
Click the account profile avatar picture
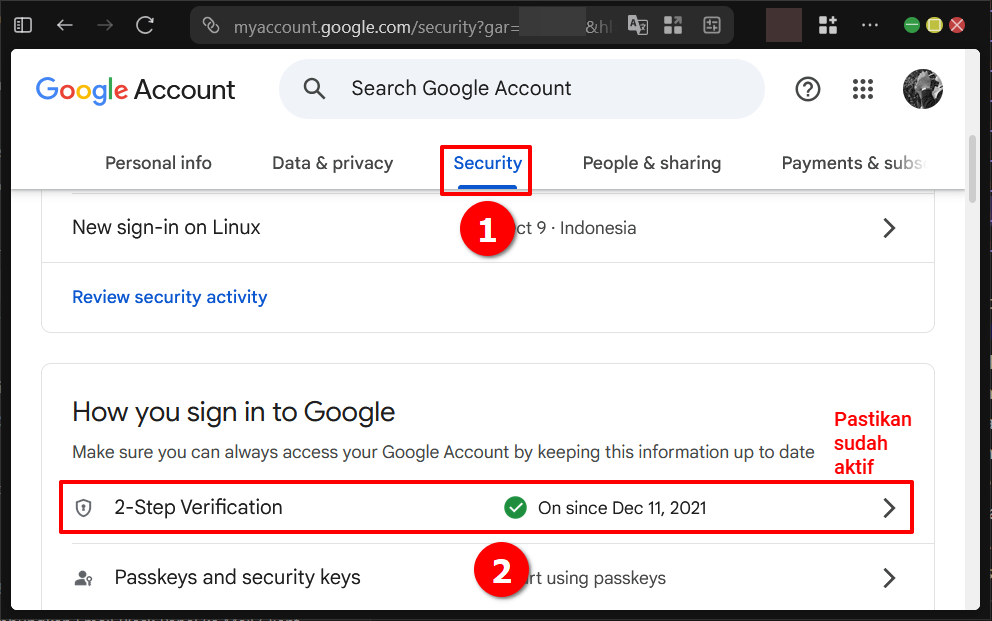(x=922, y=89)
